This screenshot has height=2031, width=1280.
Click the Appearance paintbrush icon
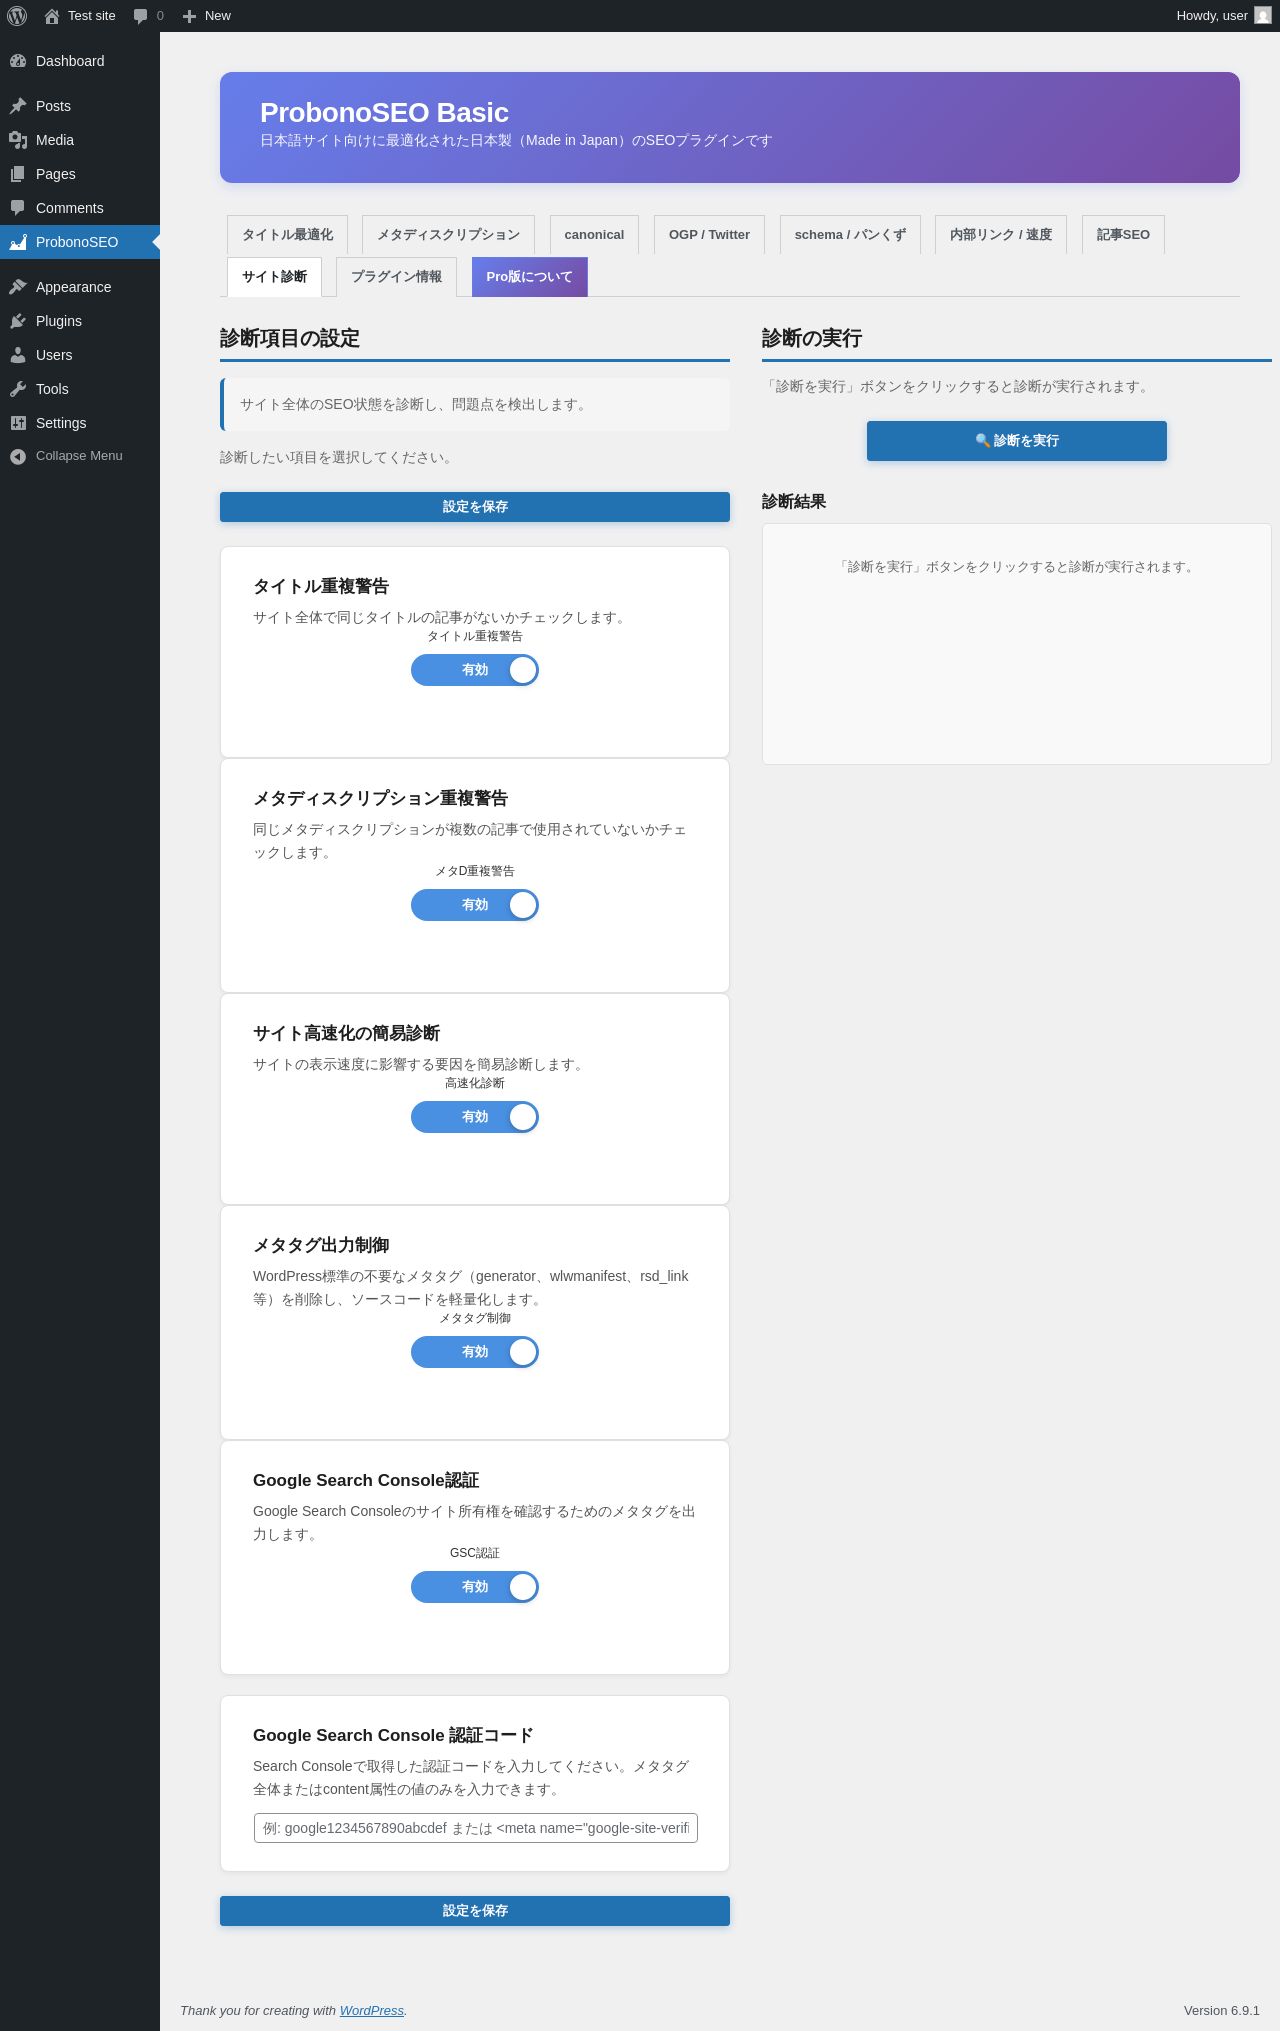coord(18,287)
